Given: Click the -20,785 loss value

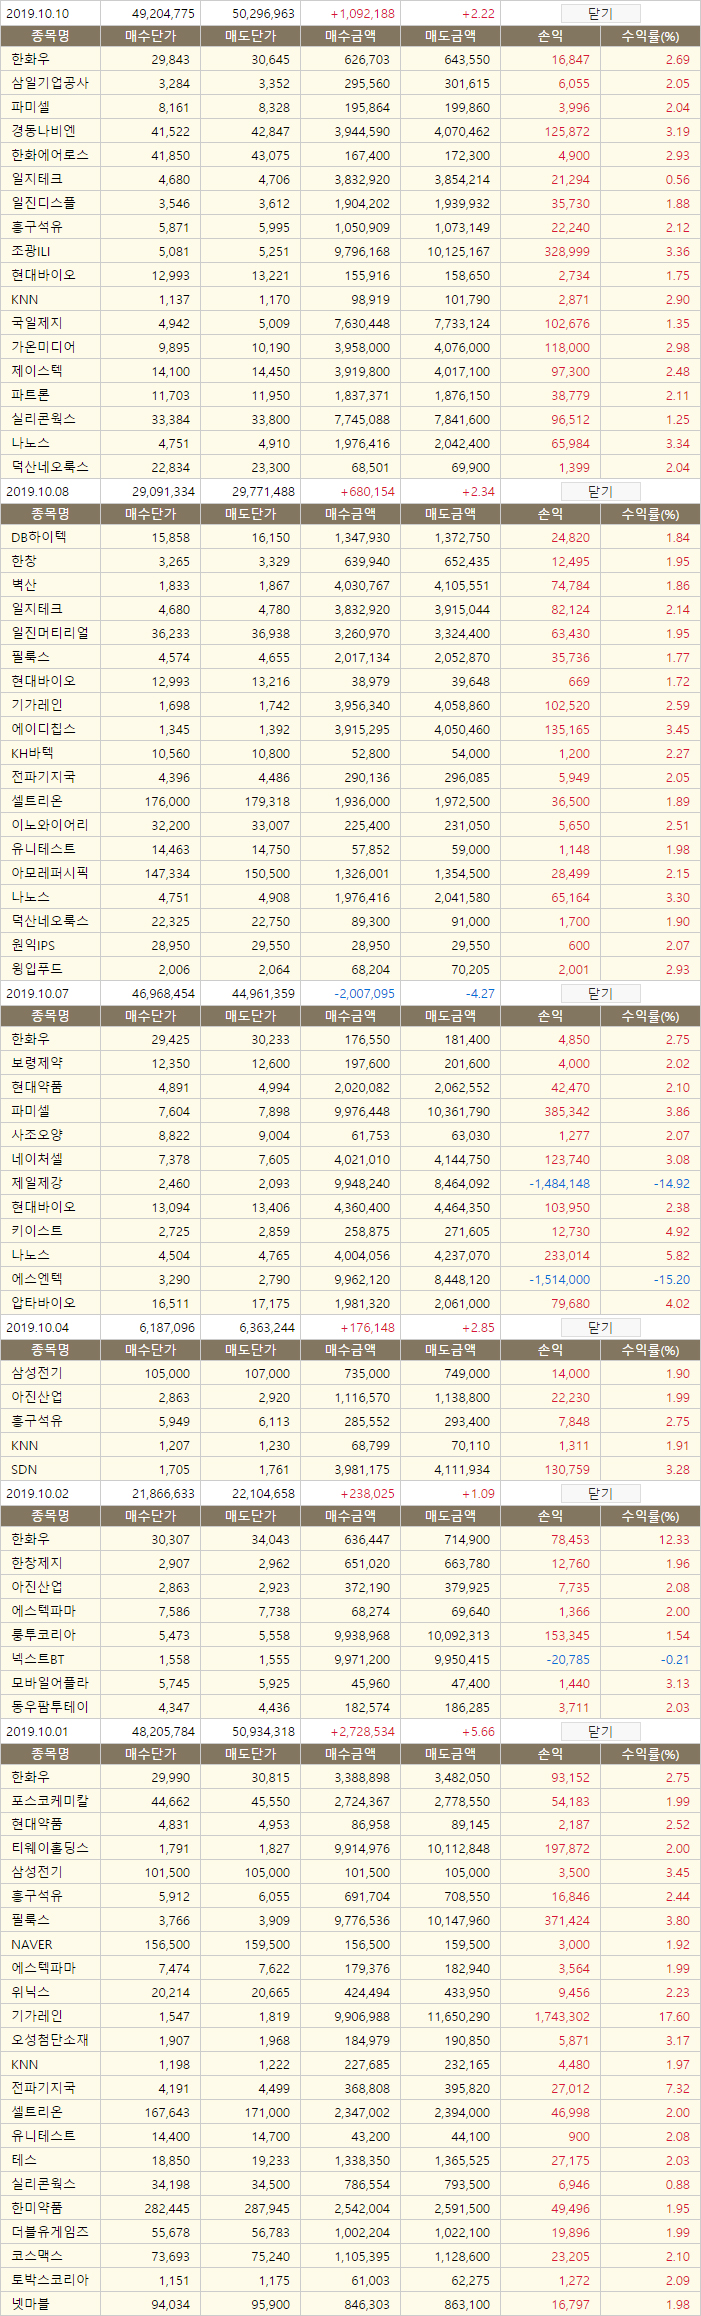Looking at the screenshot, I should click(x=568, y=1659).
